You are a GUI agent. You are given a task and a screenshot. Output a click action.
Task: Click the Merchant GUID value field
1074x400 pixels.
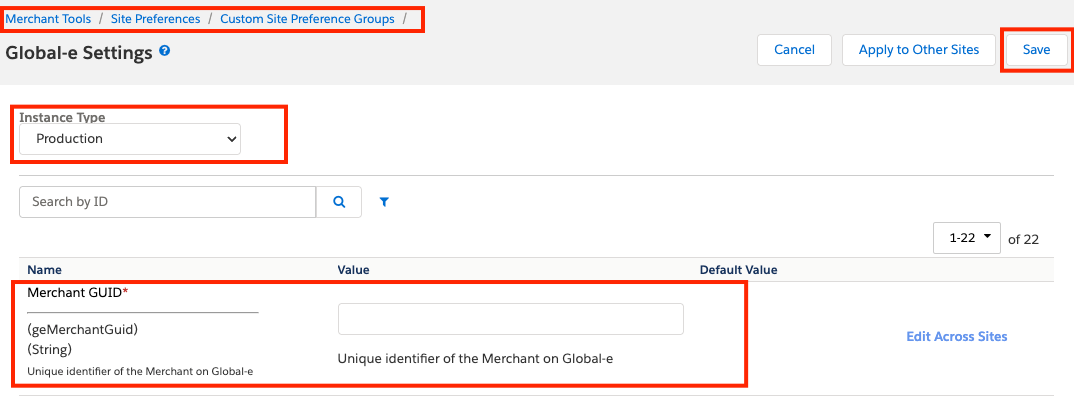tap(511, 318)
